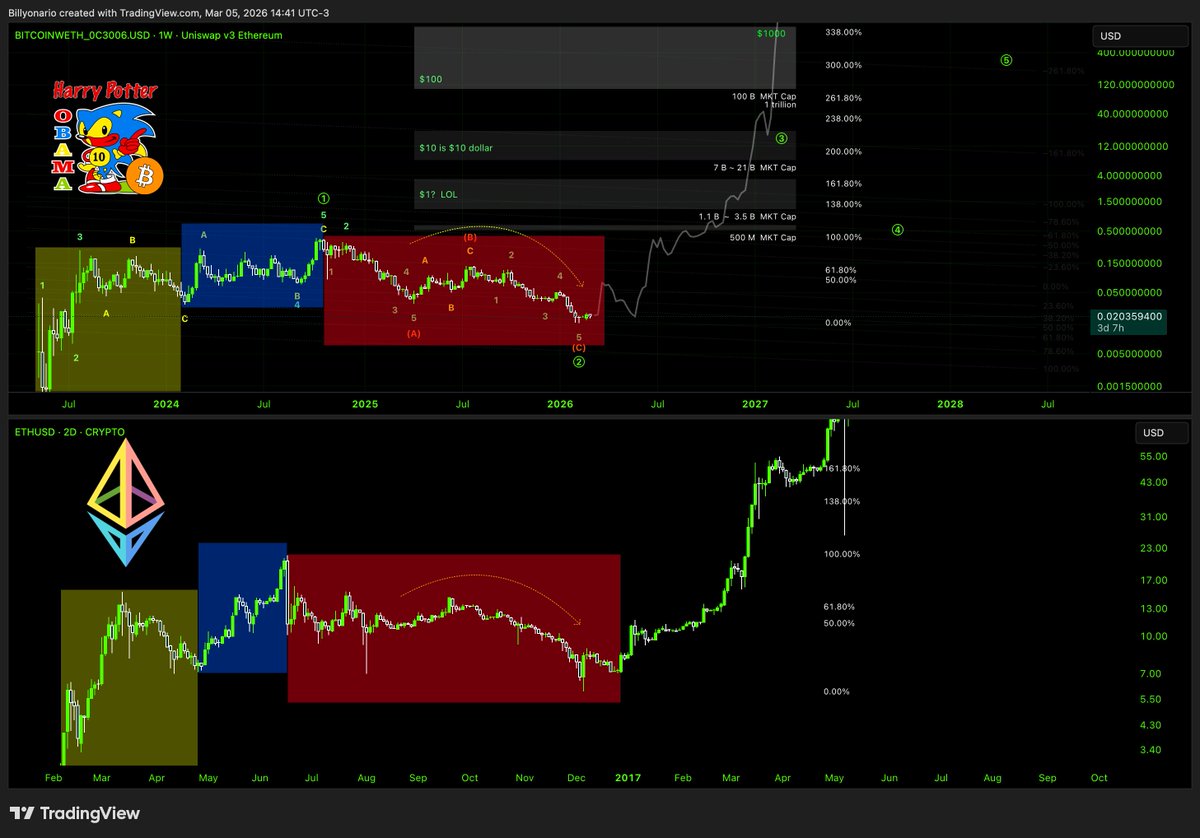This screenshot has width=1200, height=838.
Task: Click the orange Bitcoin coin icon
Action: [145, 175]
